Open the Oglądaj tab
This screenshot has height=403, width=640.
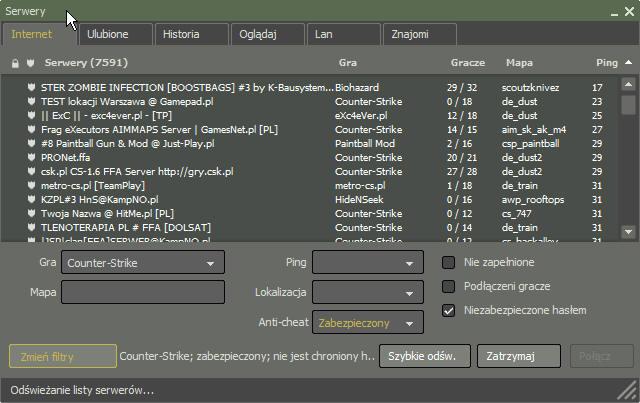[x=268, y=34]
